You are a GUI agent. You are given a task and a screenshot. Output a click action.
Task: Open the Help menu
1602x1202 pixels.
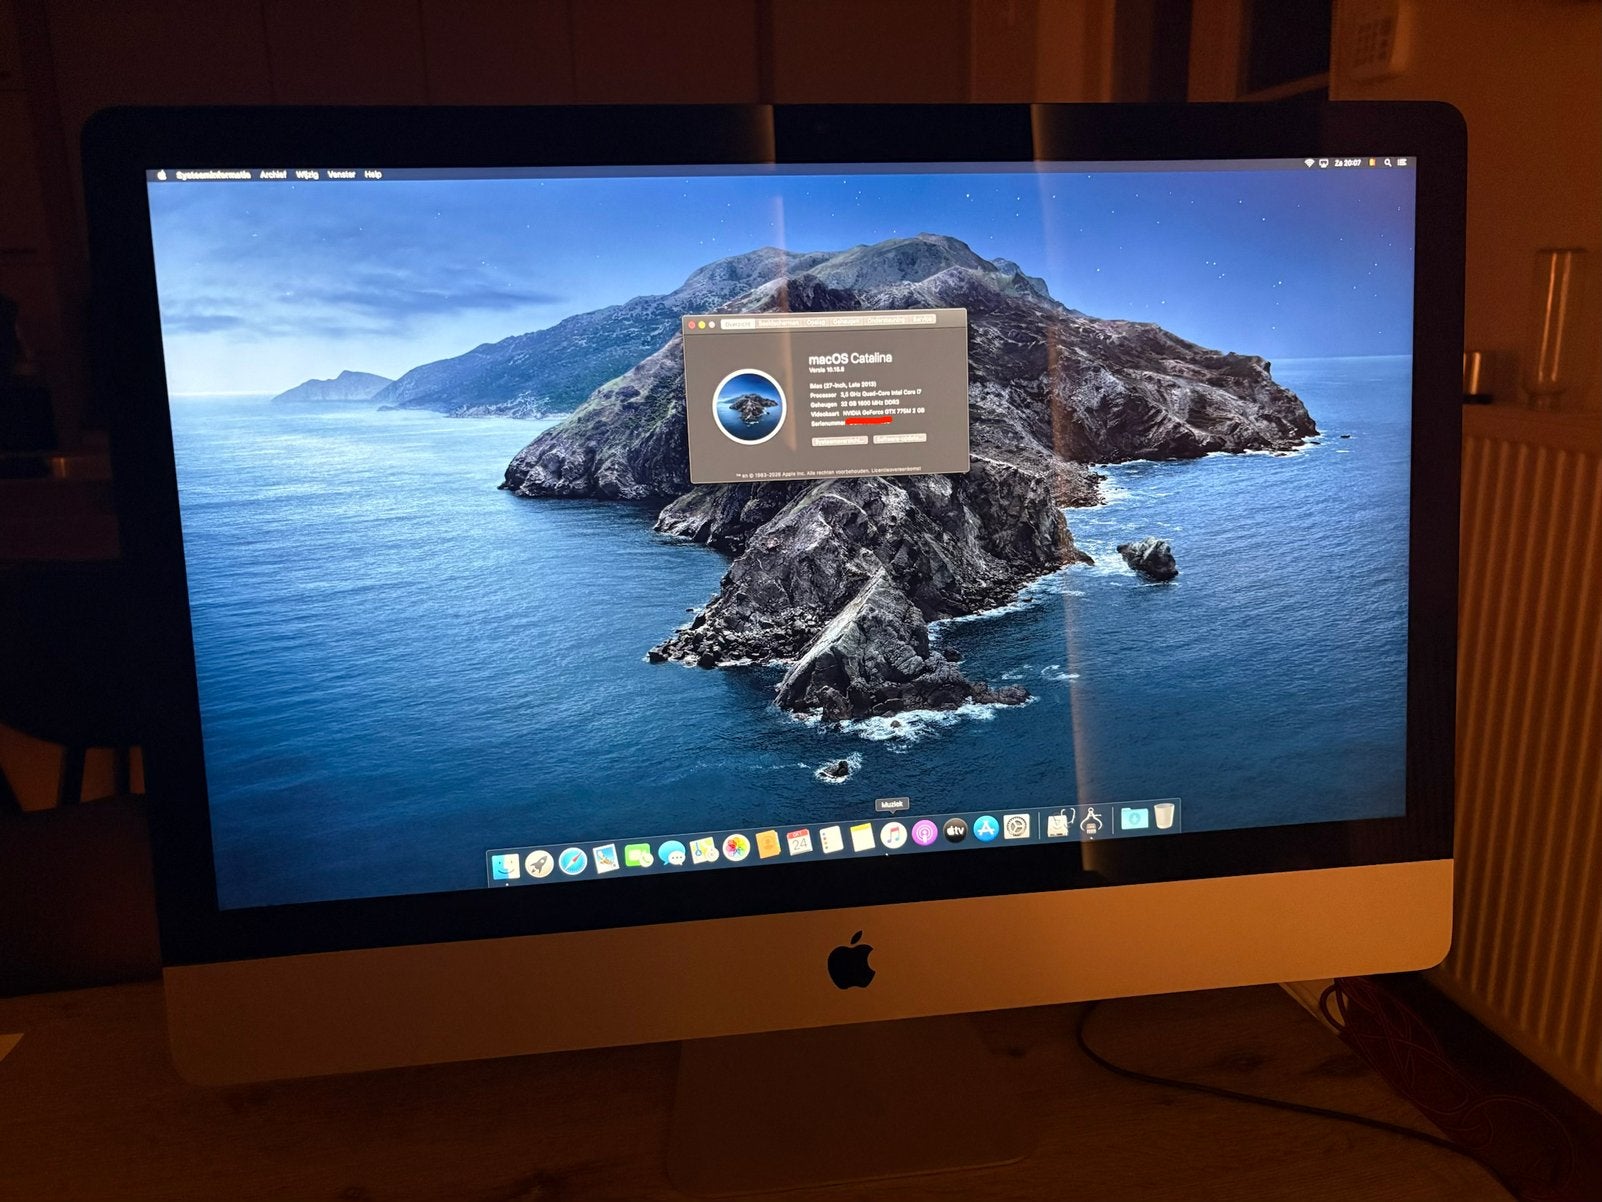coord(373,175)
